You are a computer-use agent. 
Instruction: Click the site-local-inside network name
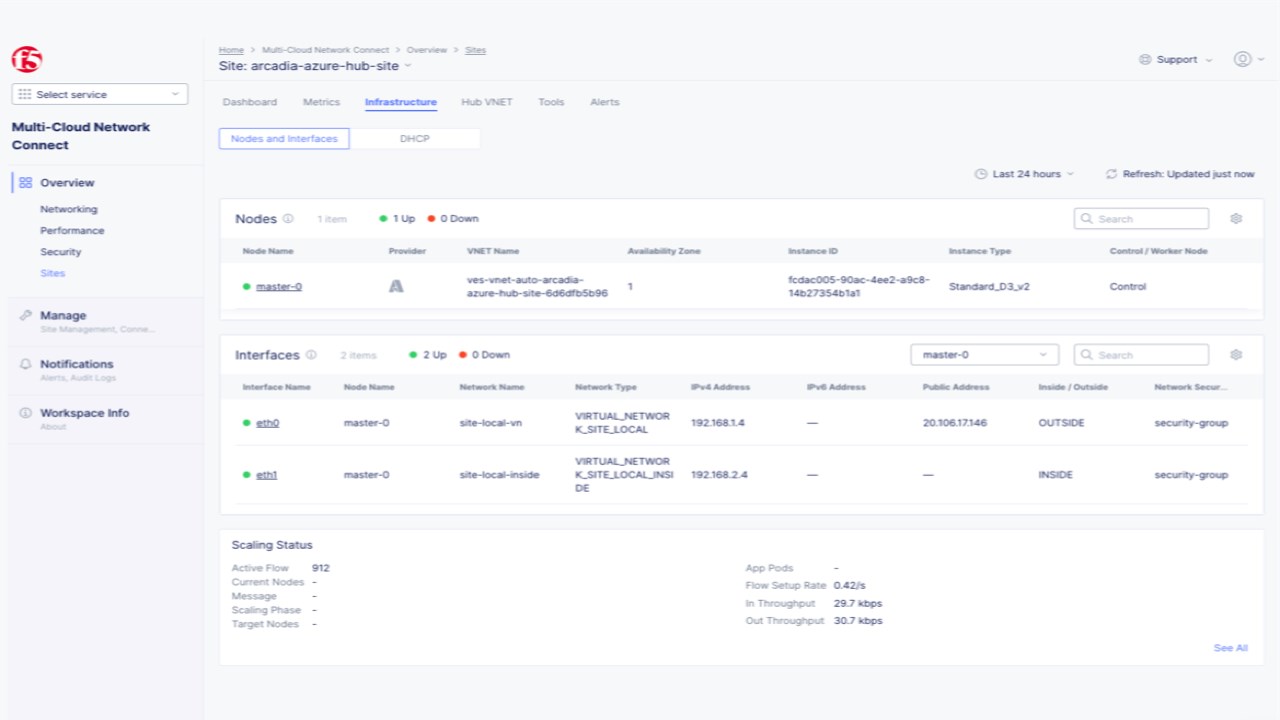(499, 475)
